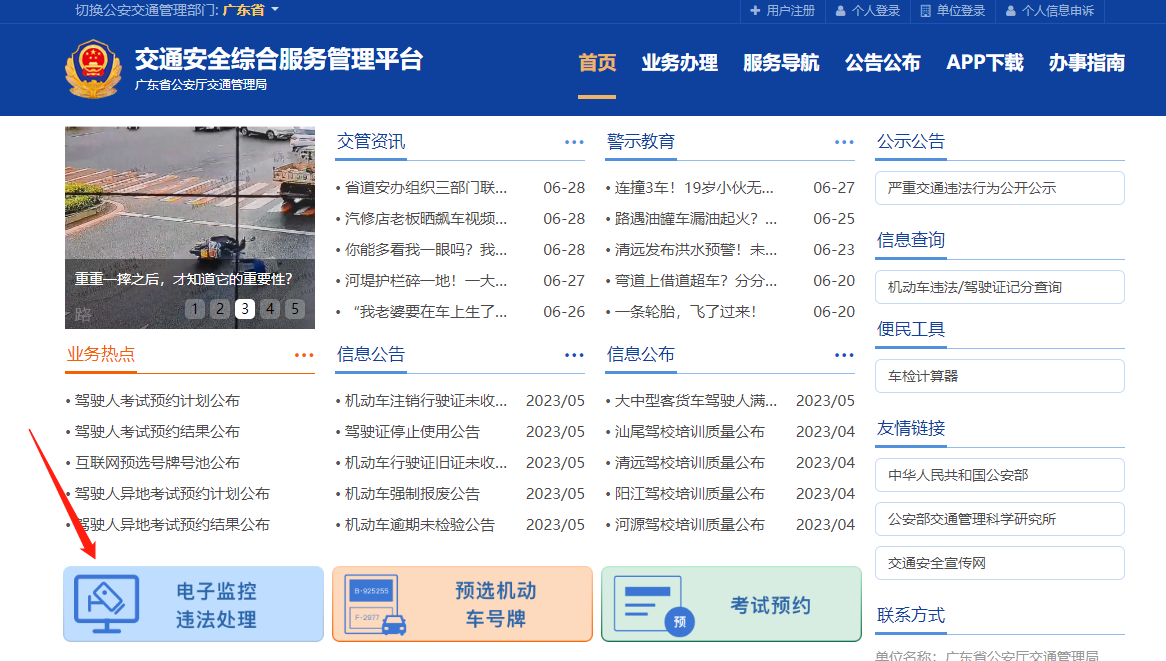Open the 业务办理 menu
Viewport: 1166px width, 661px height.
point(679,63)
